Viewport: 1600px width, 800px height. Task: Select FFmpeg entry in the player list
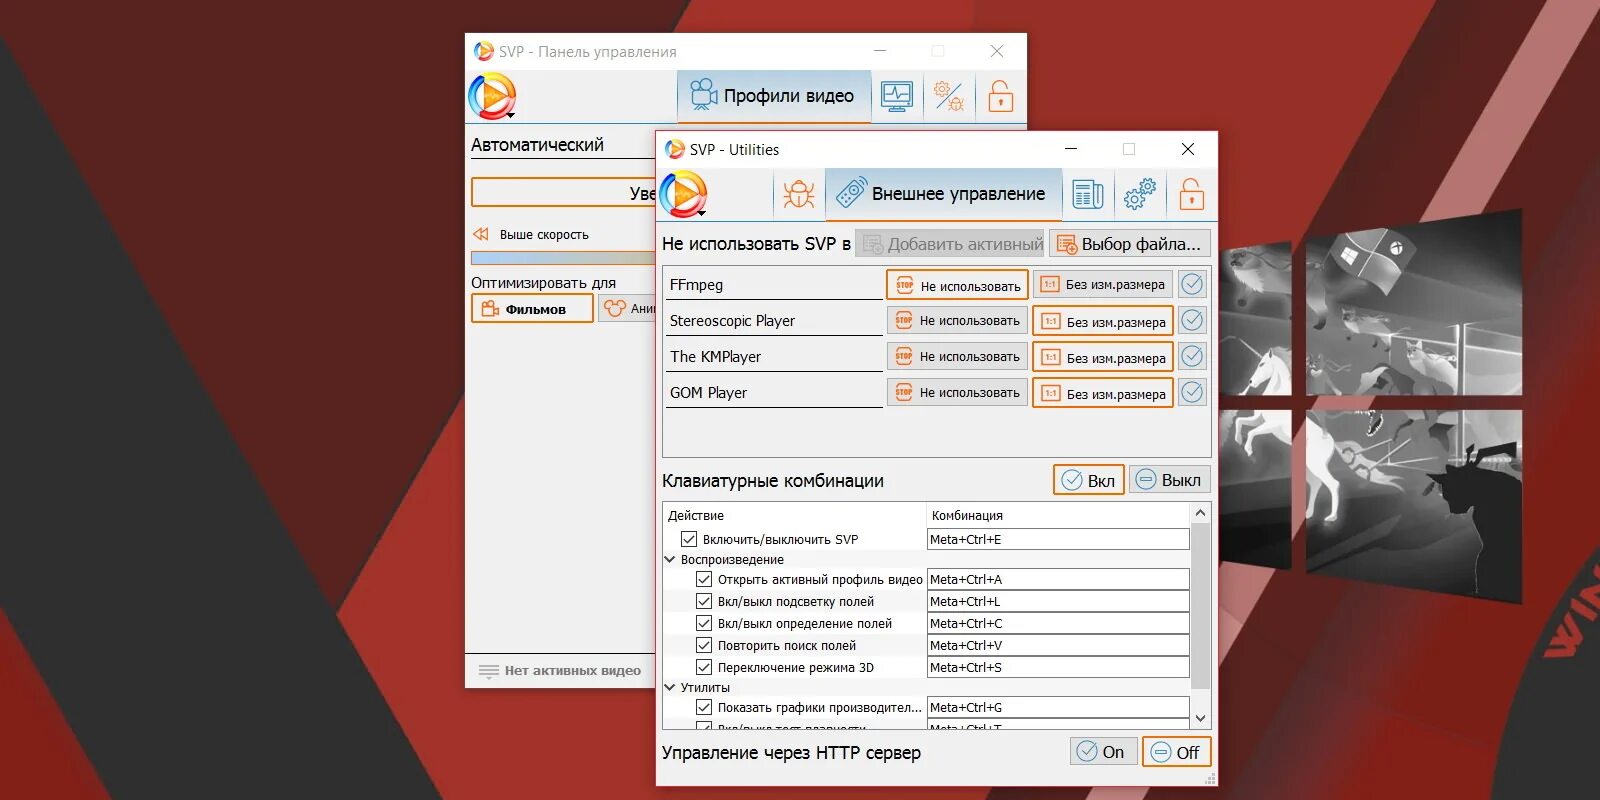coord(774,285)
